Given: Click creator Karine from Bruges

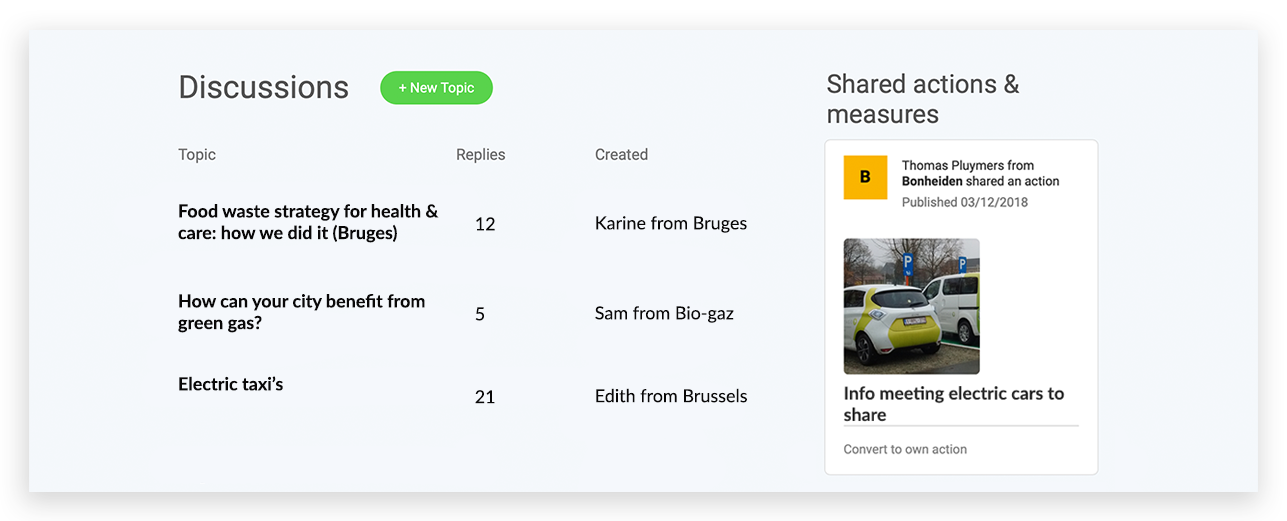Looking at the screenshot, I should coord(671,223).
